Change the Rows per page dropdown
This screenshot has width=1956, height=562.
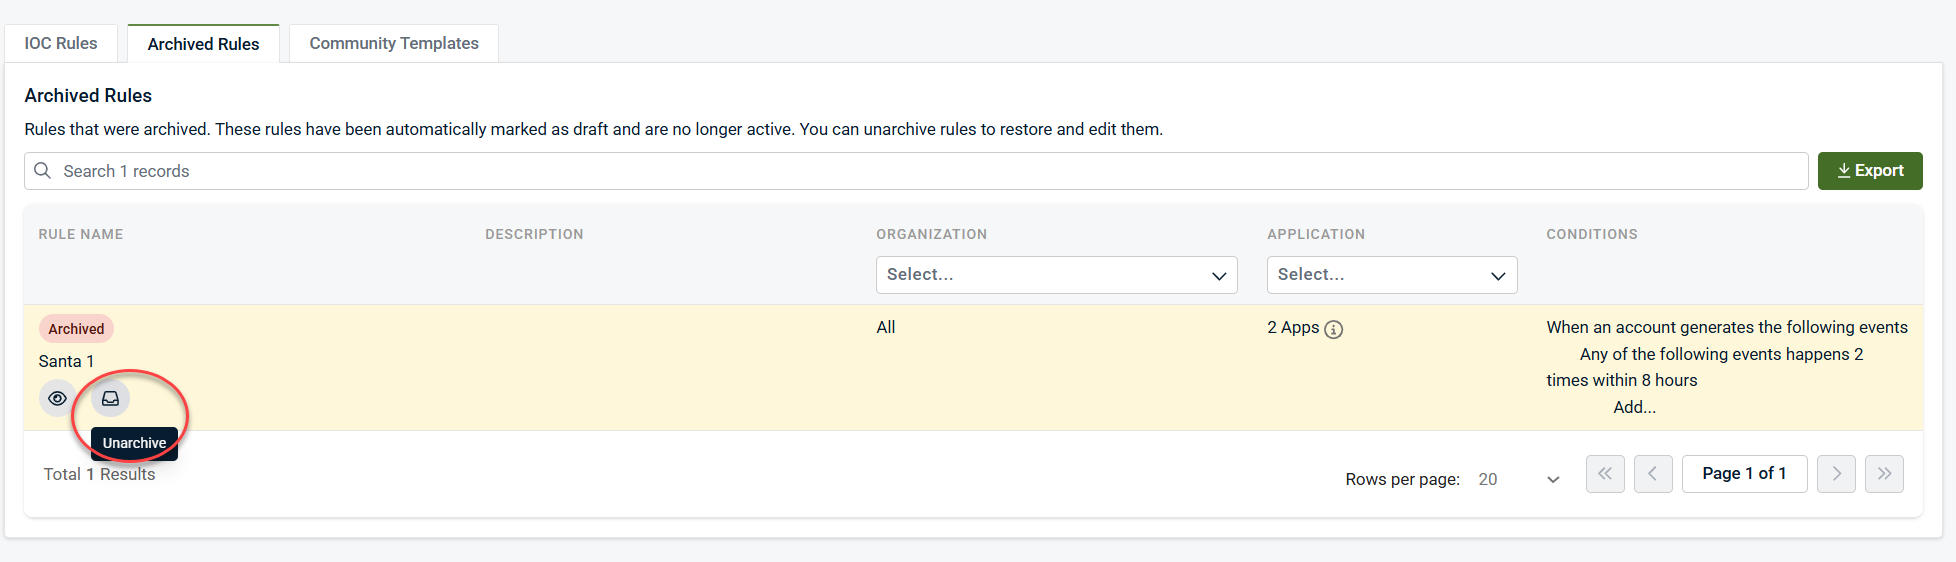(x=1518, y=479)
